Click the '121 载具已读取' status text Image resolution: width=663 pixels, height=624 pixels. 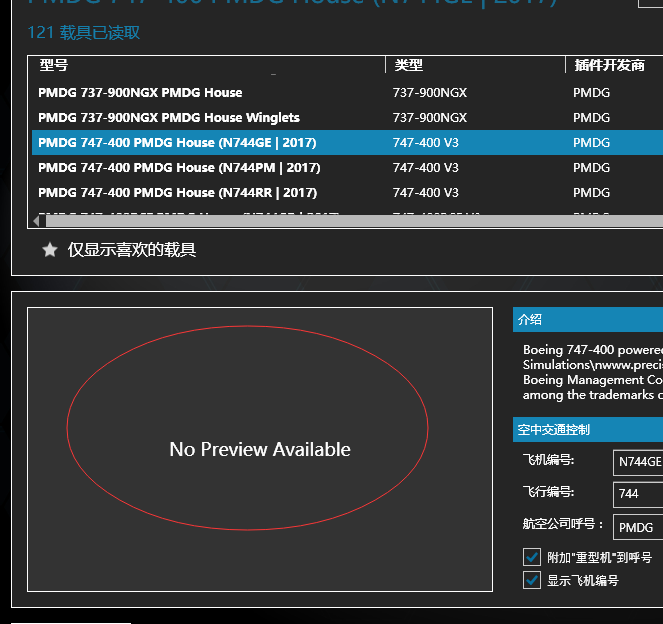coord(83,33)
